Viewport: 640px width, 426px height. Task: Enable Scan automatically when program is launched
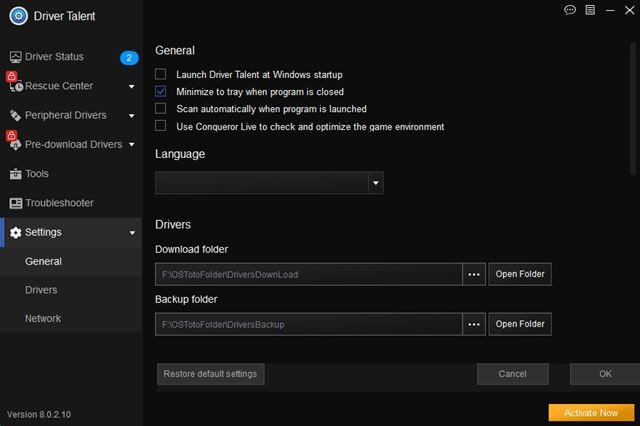(160, 108)
